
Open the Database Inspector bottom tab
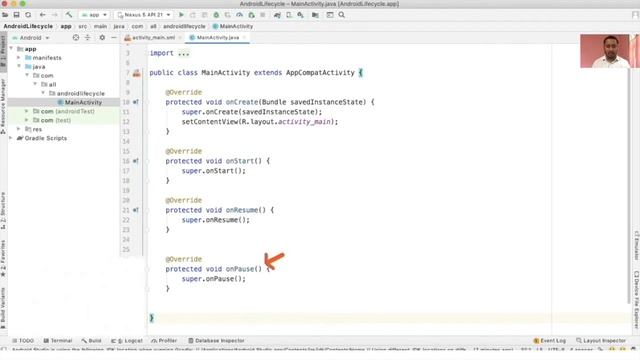pos(216,340)
